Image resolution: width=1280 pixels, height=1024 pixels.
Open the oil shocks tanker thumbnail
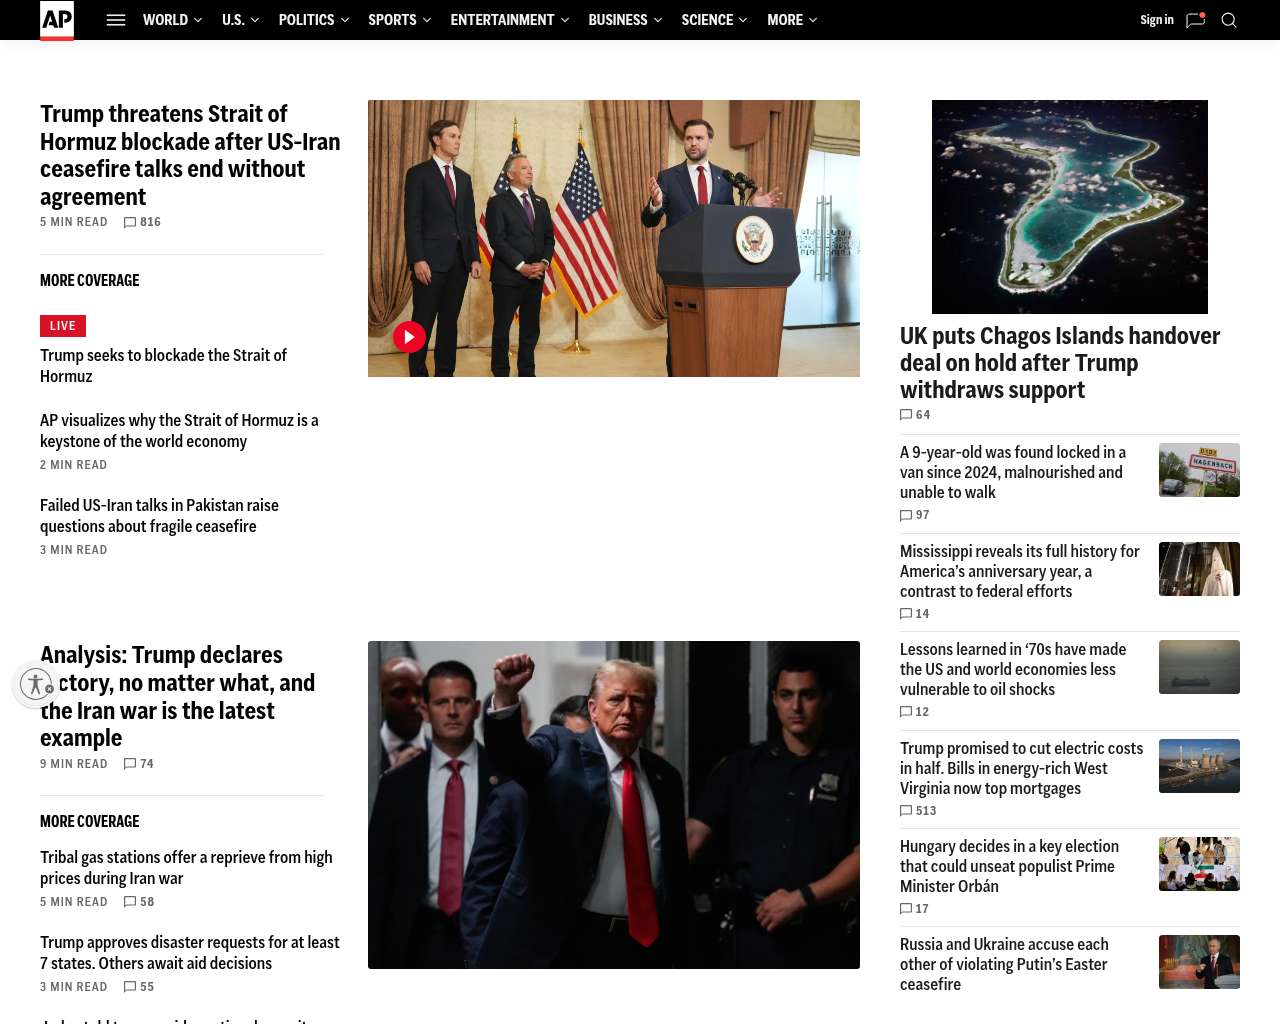(x=1199, y=667)
